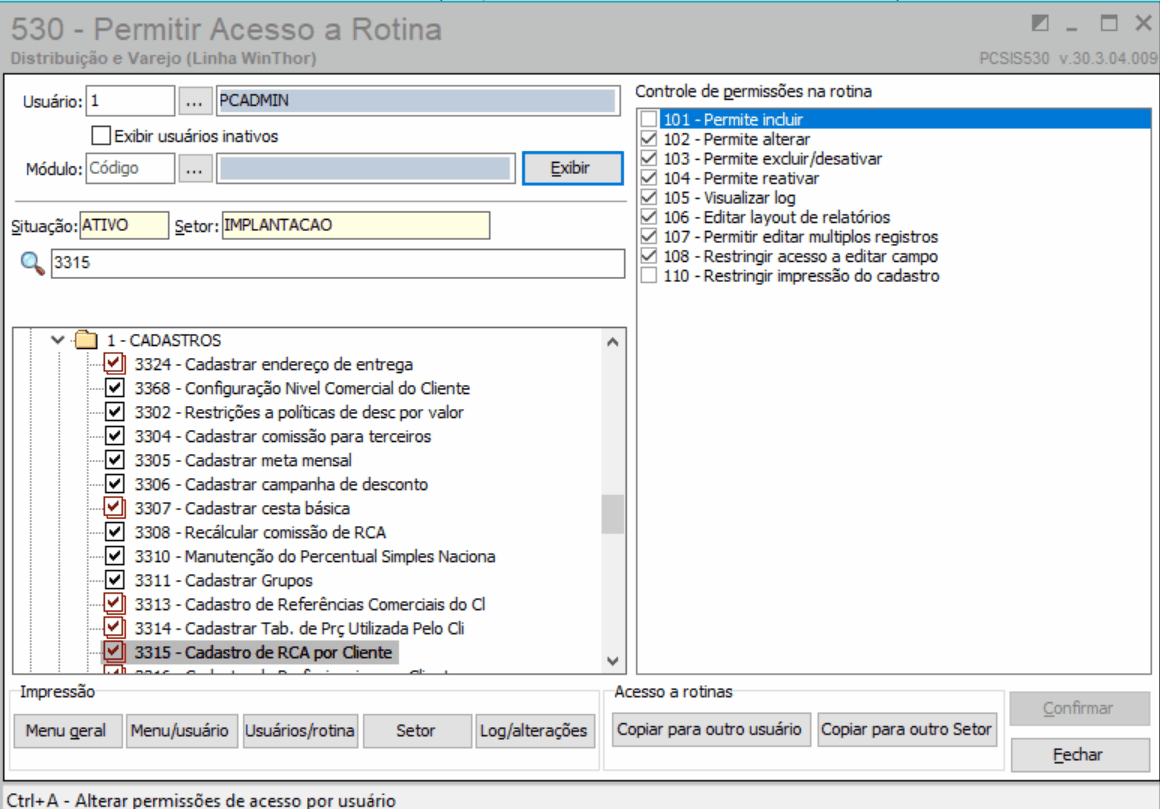Screen dimensions: 1160x809
Task: Click the Exibir button
Action: coord(572,169)
